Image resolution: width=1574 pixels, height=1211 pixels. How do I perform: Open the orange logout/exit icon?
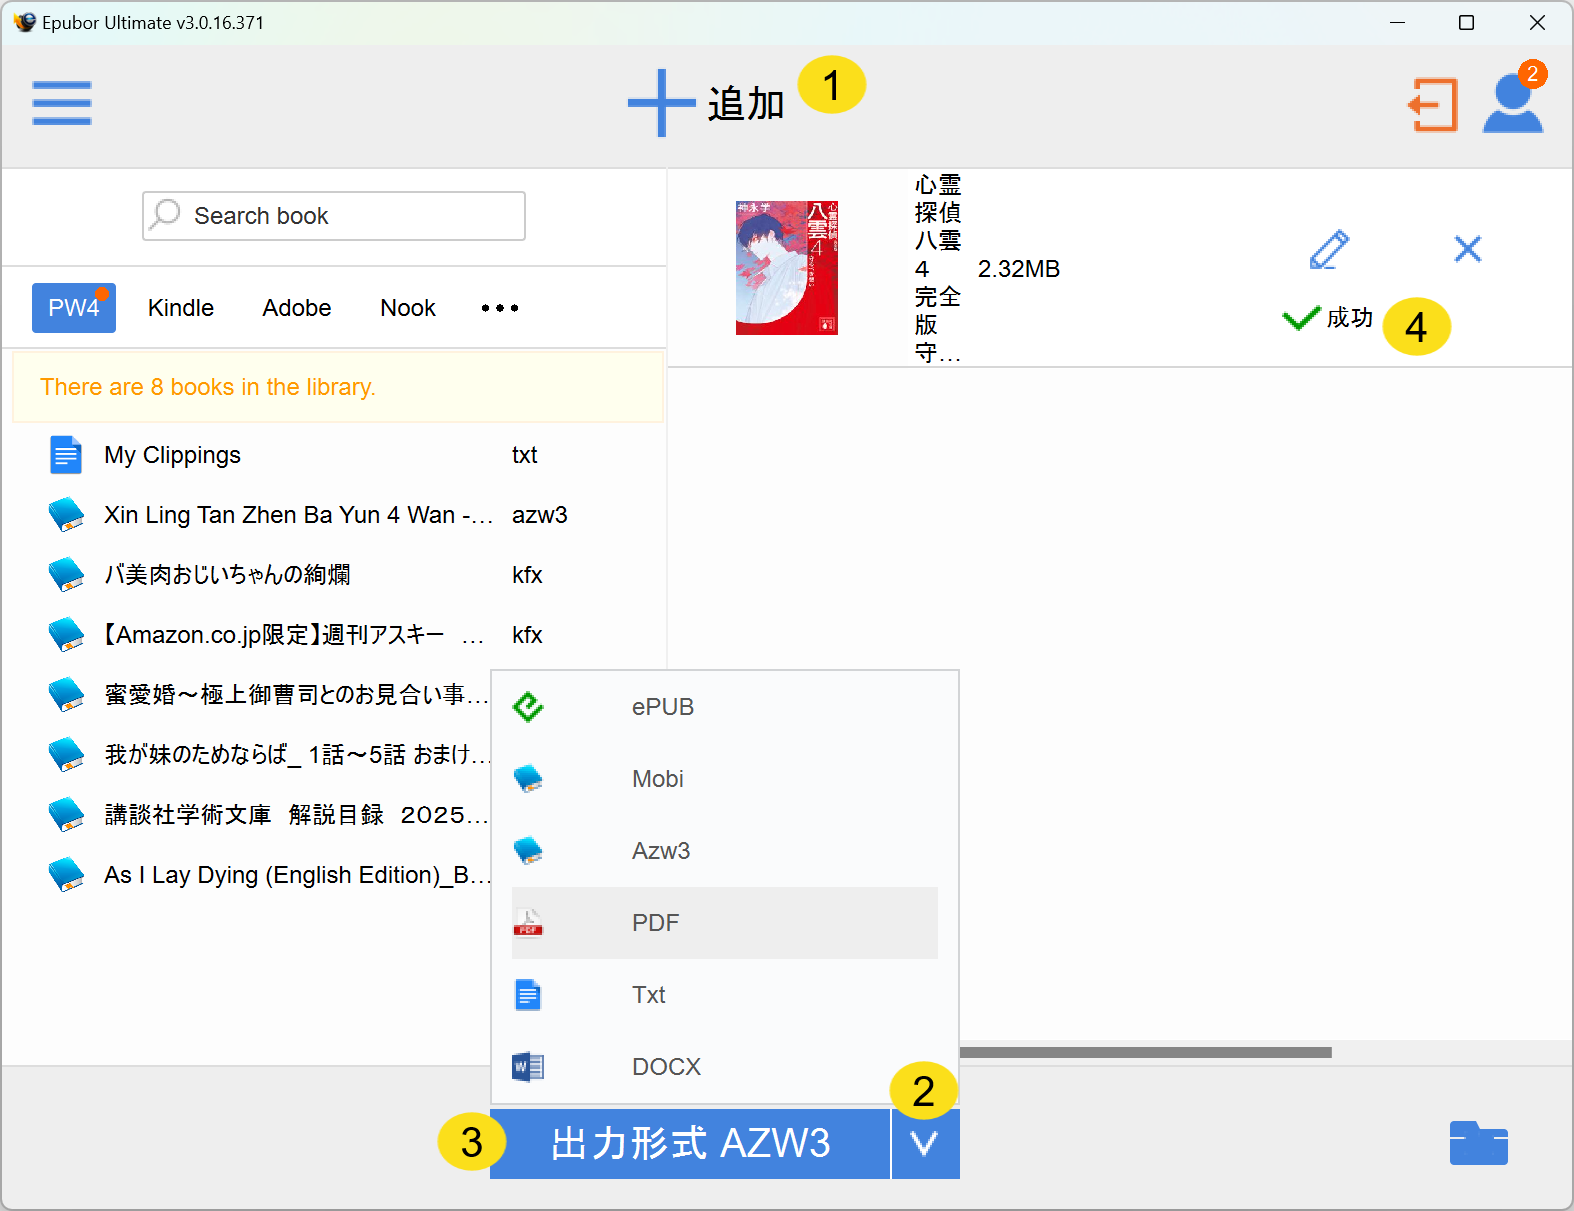[1433, 105]
